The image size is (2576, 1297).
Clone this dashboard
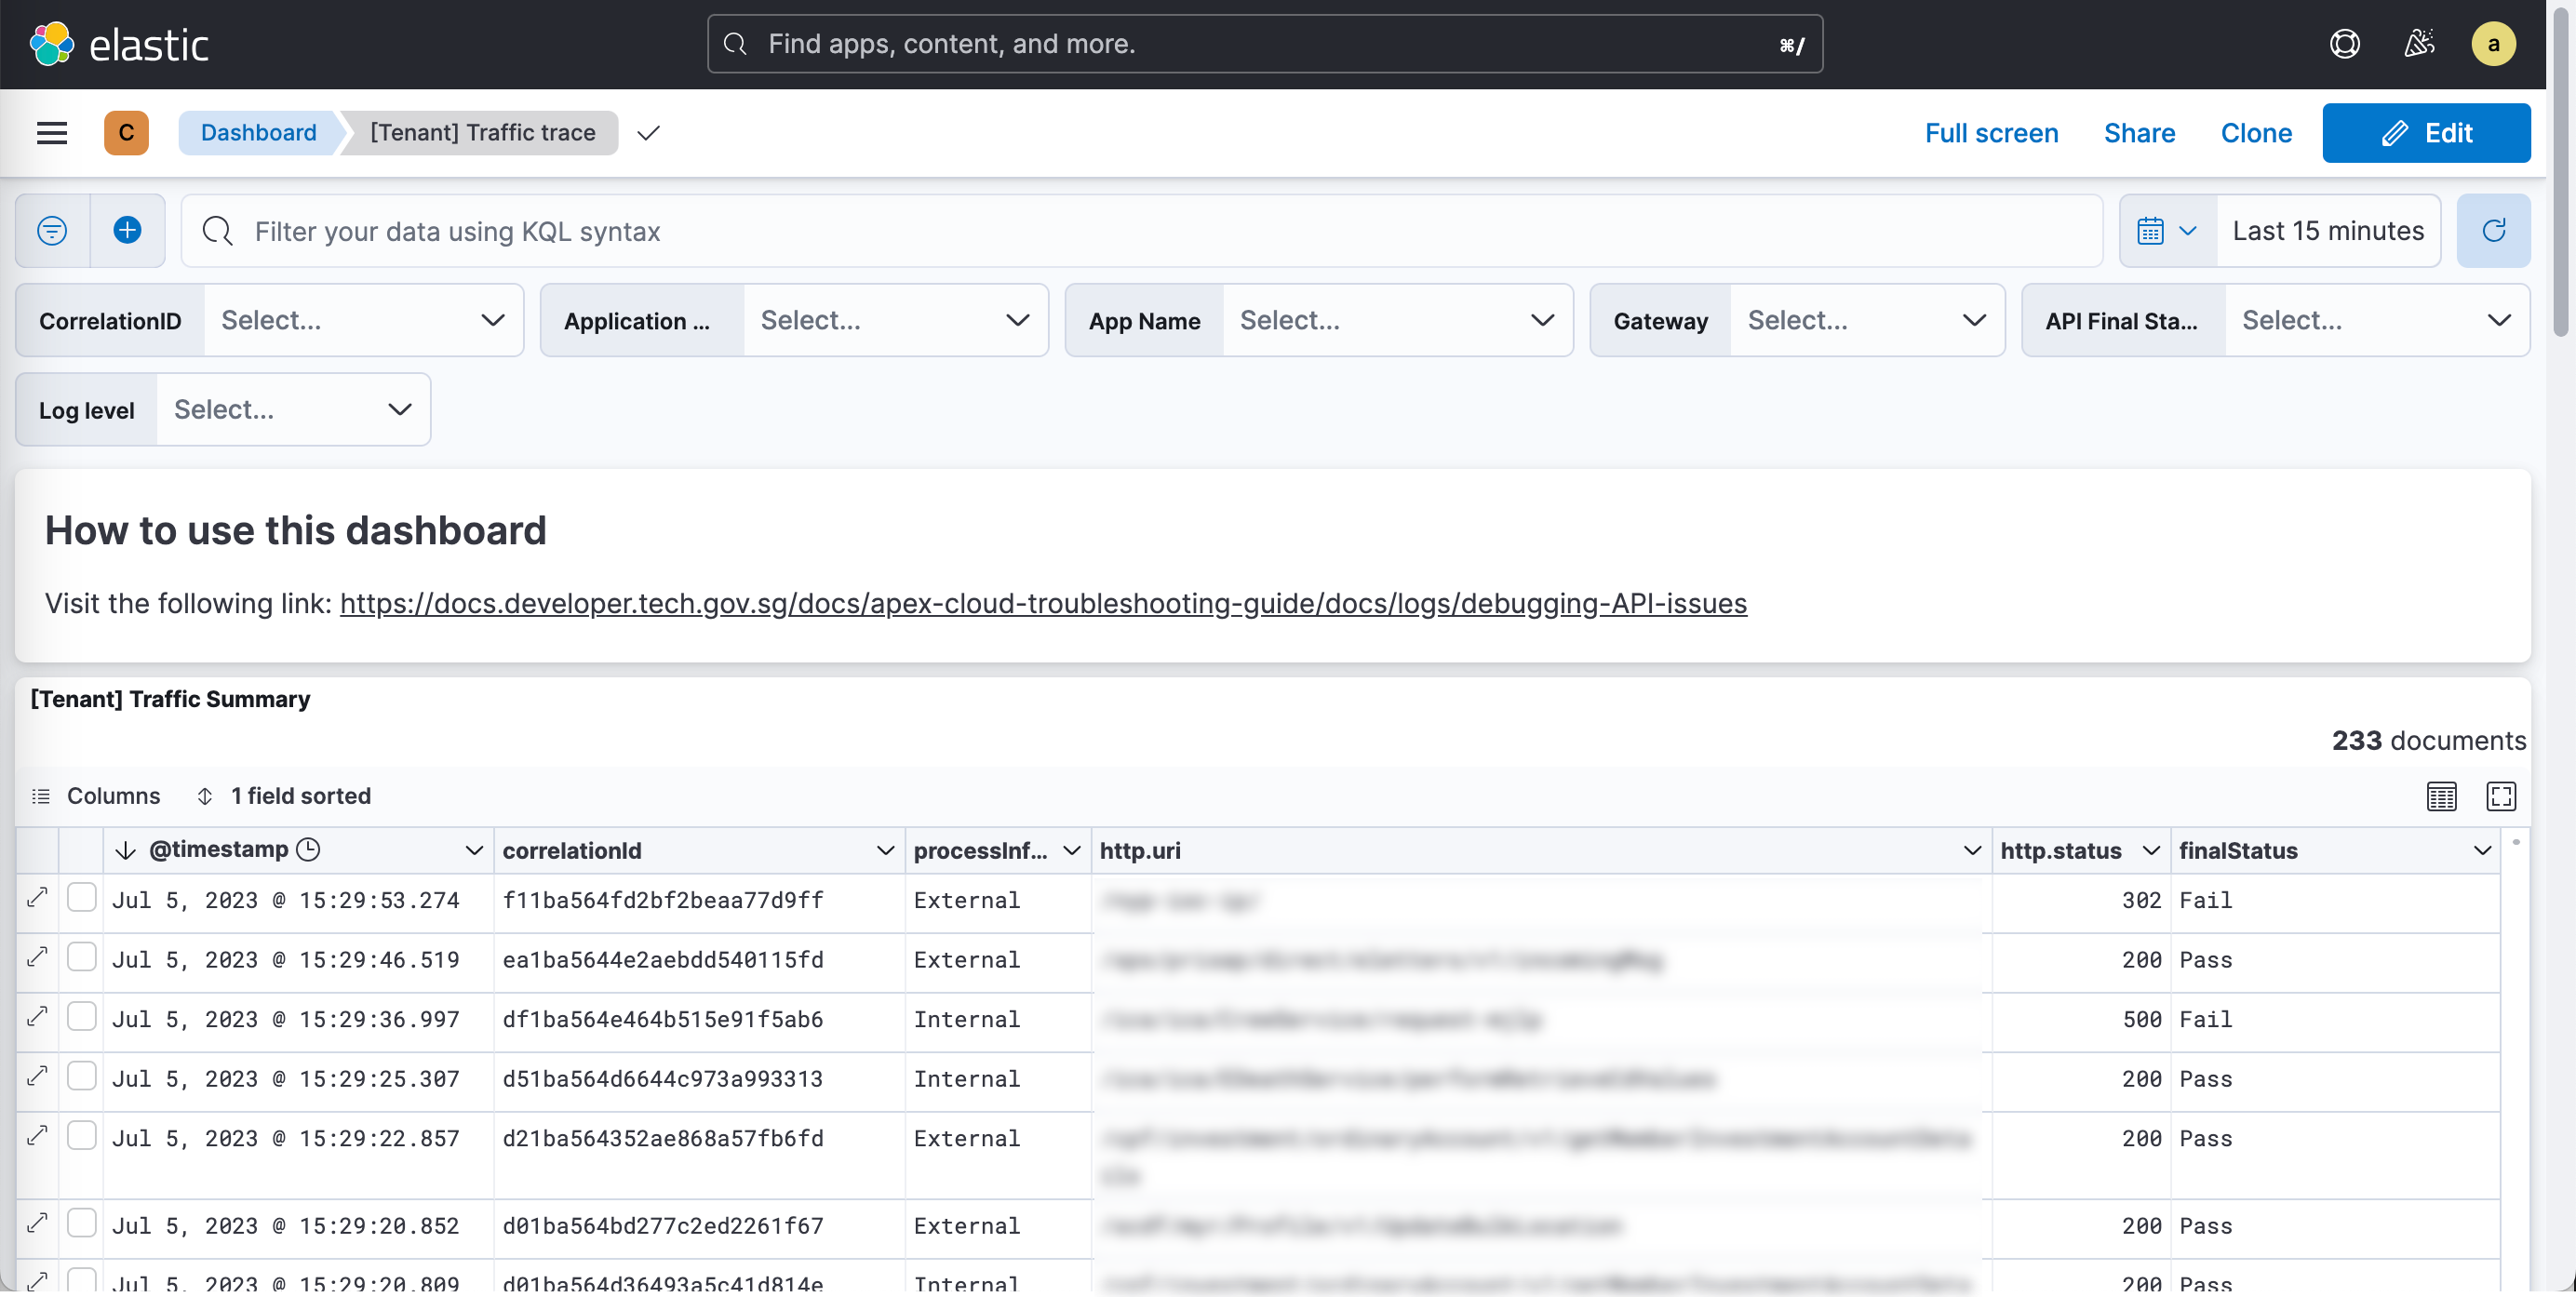click(2256, 132)
